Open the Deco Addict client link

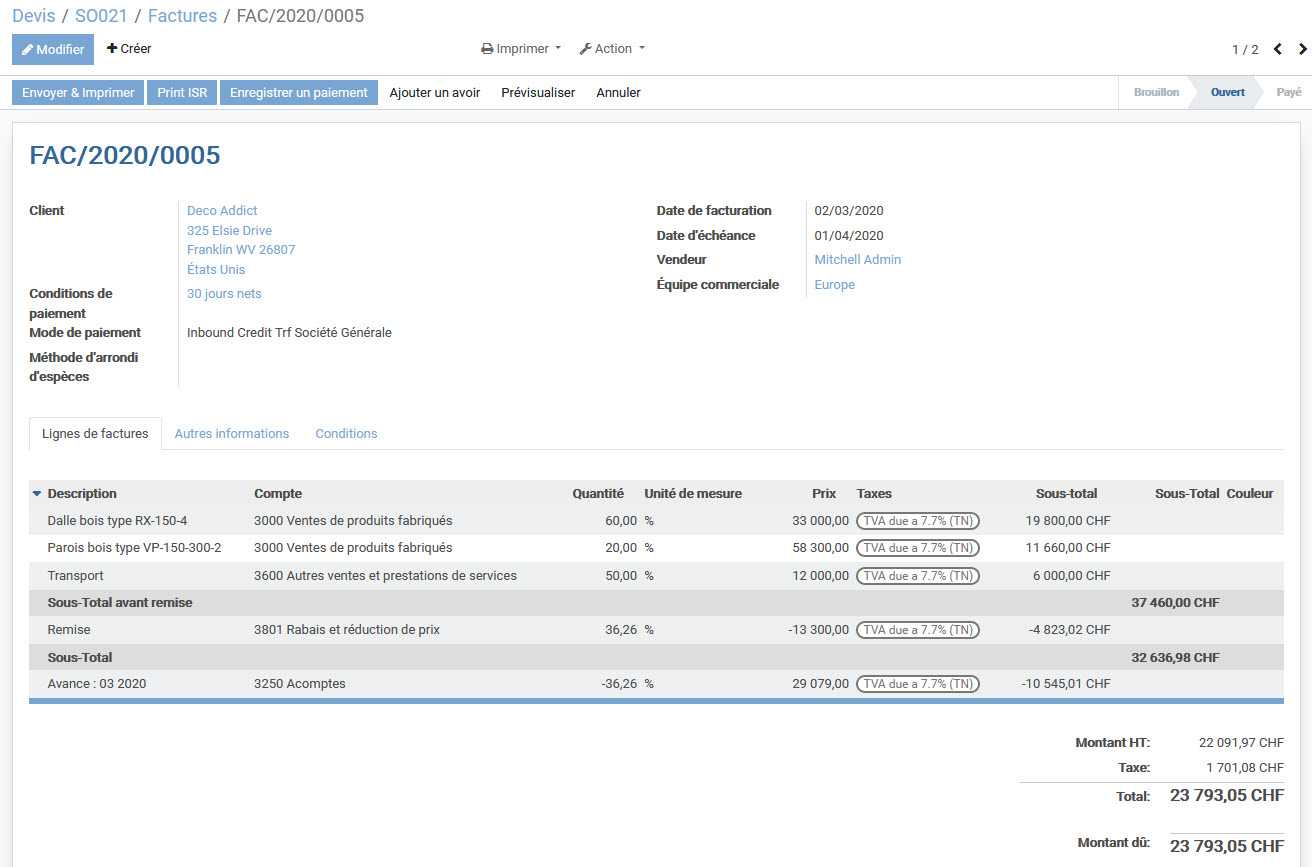[222, 211]
